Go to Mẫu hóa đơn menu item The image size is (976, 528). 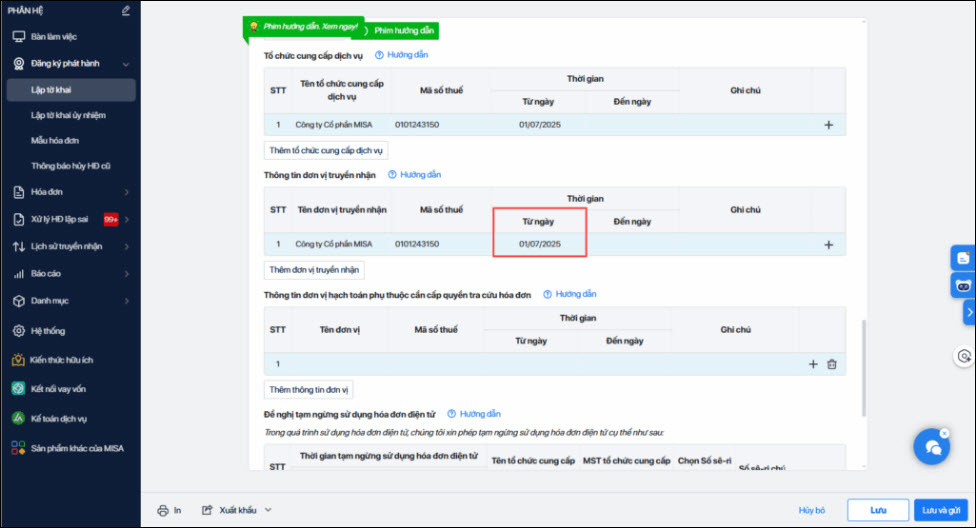tap(55, 141)
